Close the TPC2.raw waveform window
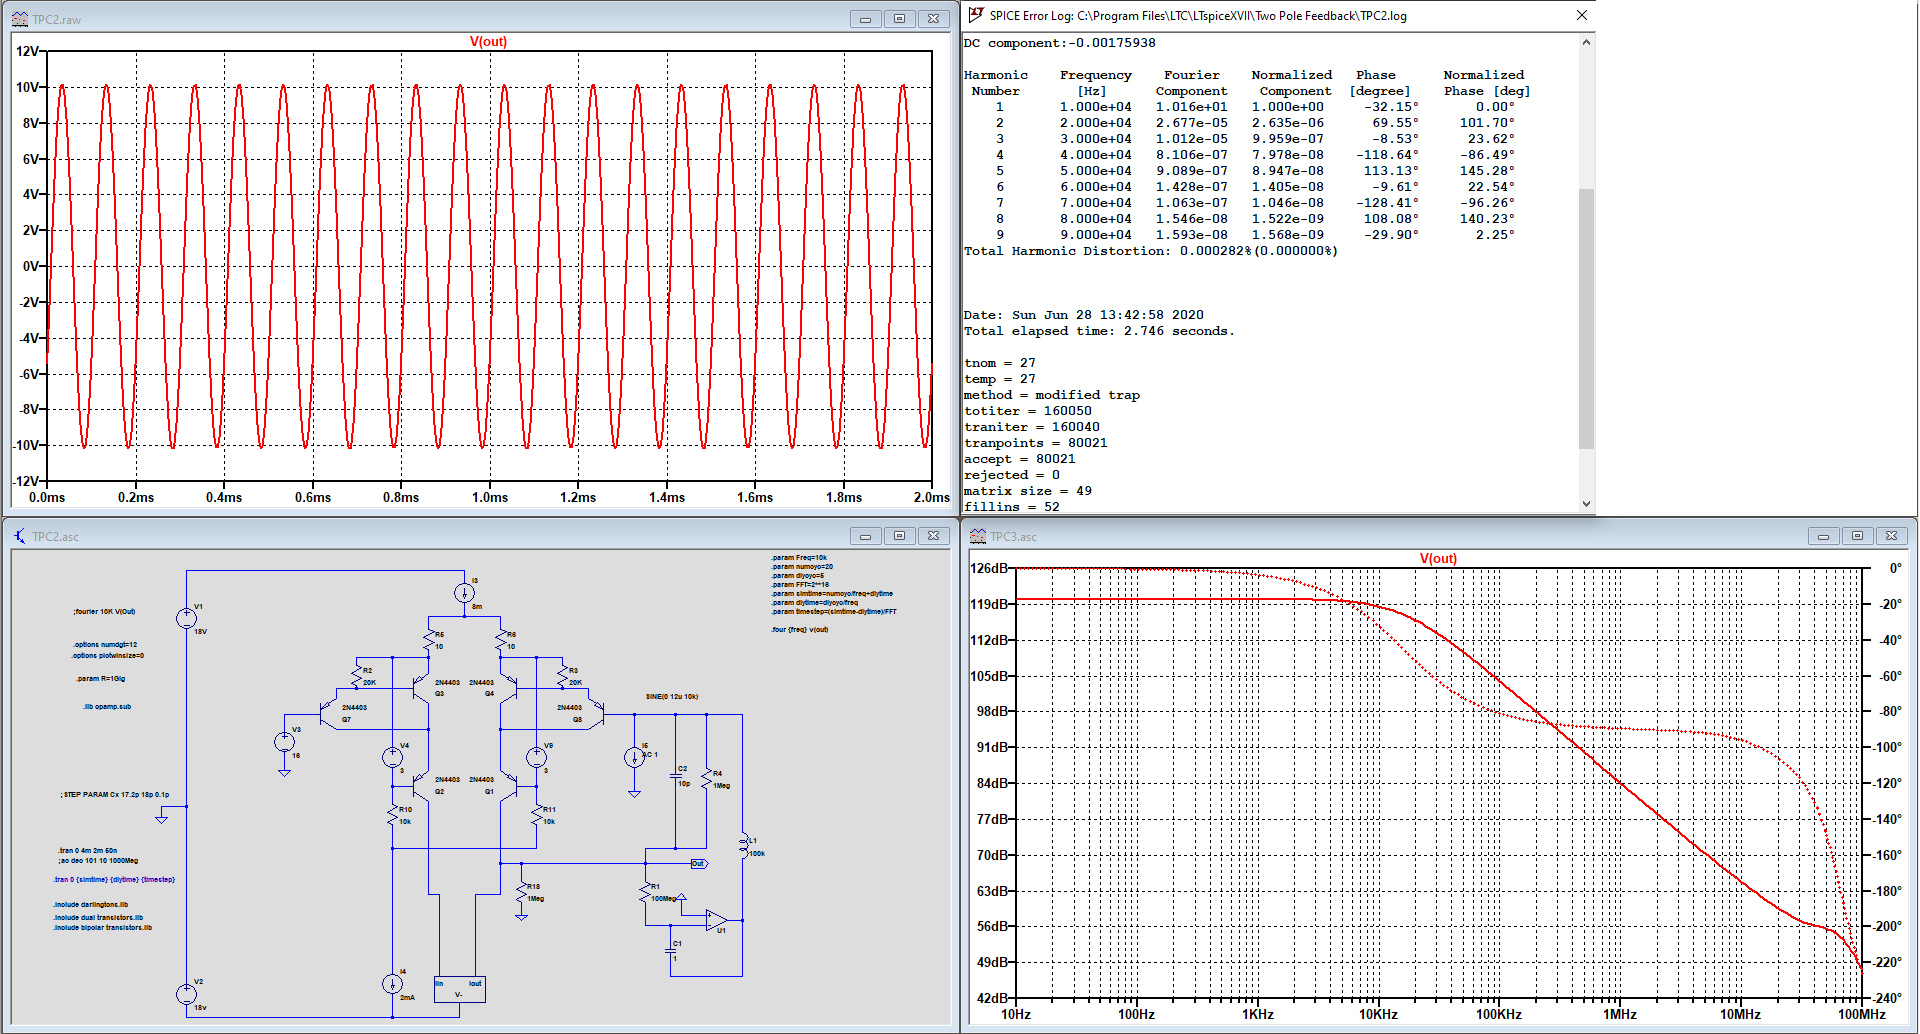Screen dimensions: 1920x1034 933,19
